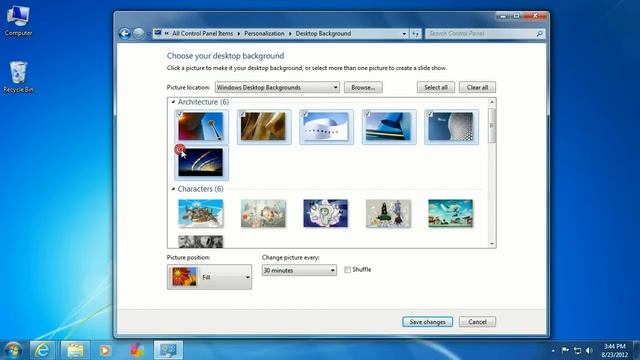Expand the arrow after All Control Panel Items
This screenshot has width=640, height=360.
click(x=239, y=33)
